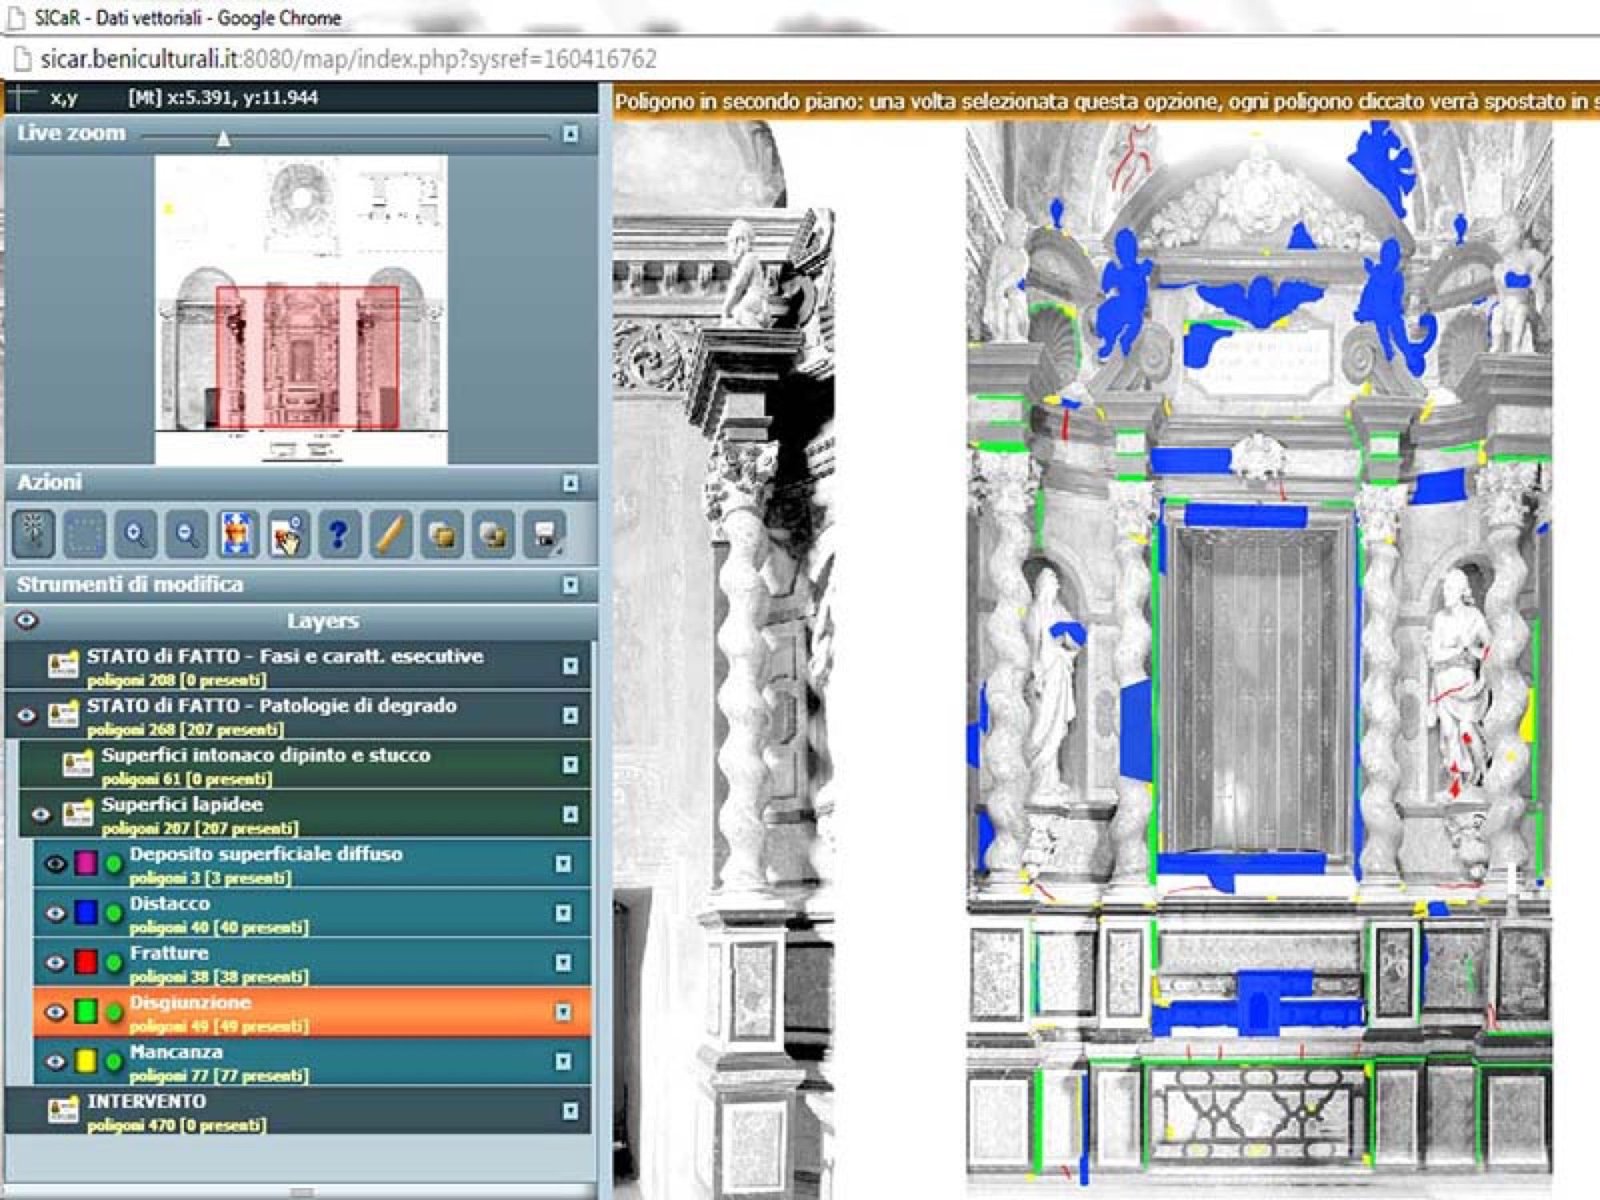Hide Deposito superficiale diffuso layer
This screenshot has height=1200, width=1600.
(56, 863)
